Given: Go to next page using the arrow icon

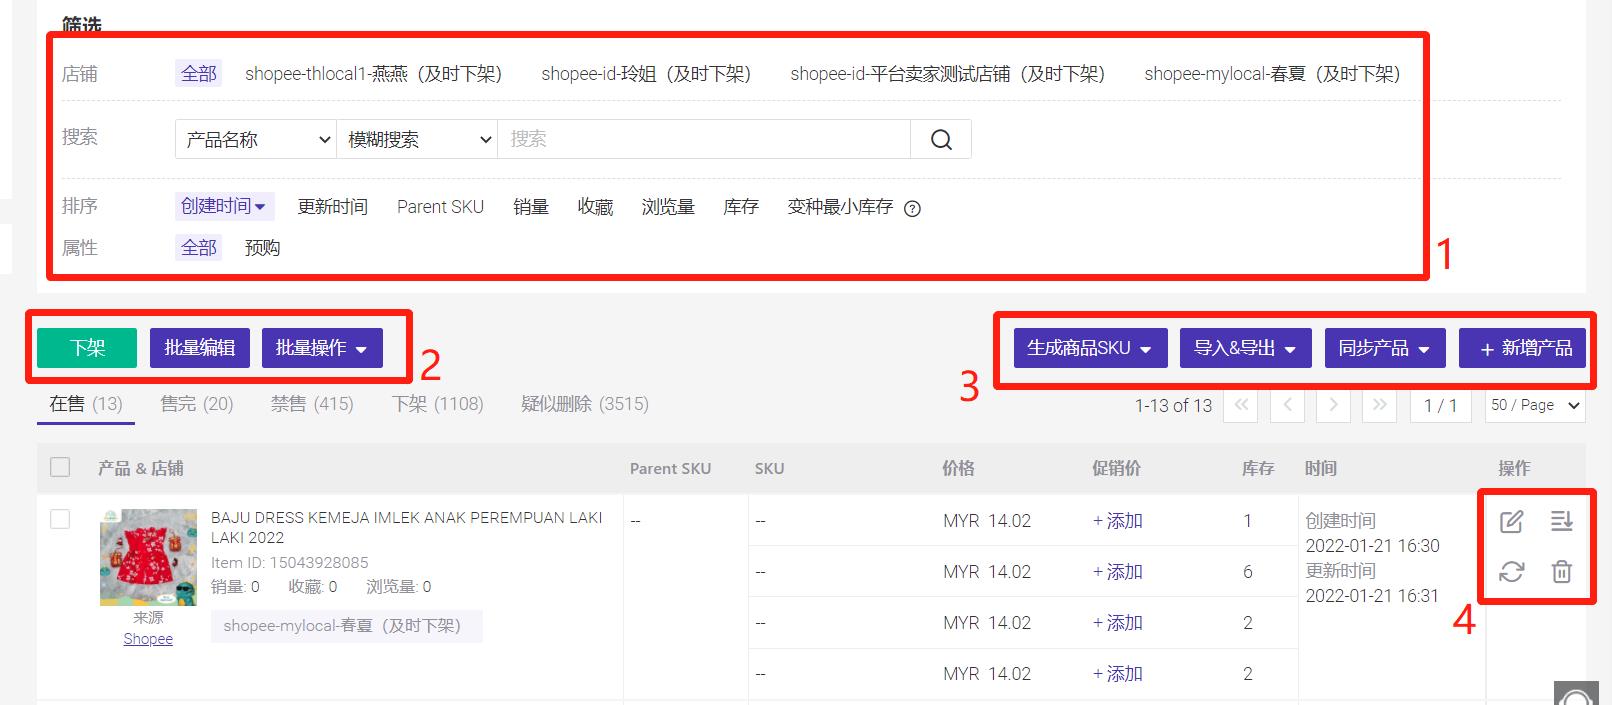Looking at the screenshot, I should tap(1333, 405).
